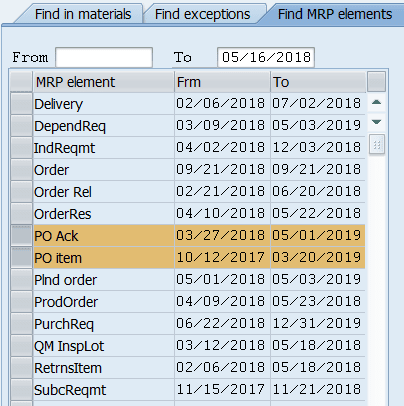Select the Delivery row using its row selector
This screenshot has width=404, height=406.
22,104
